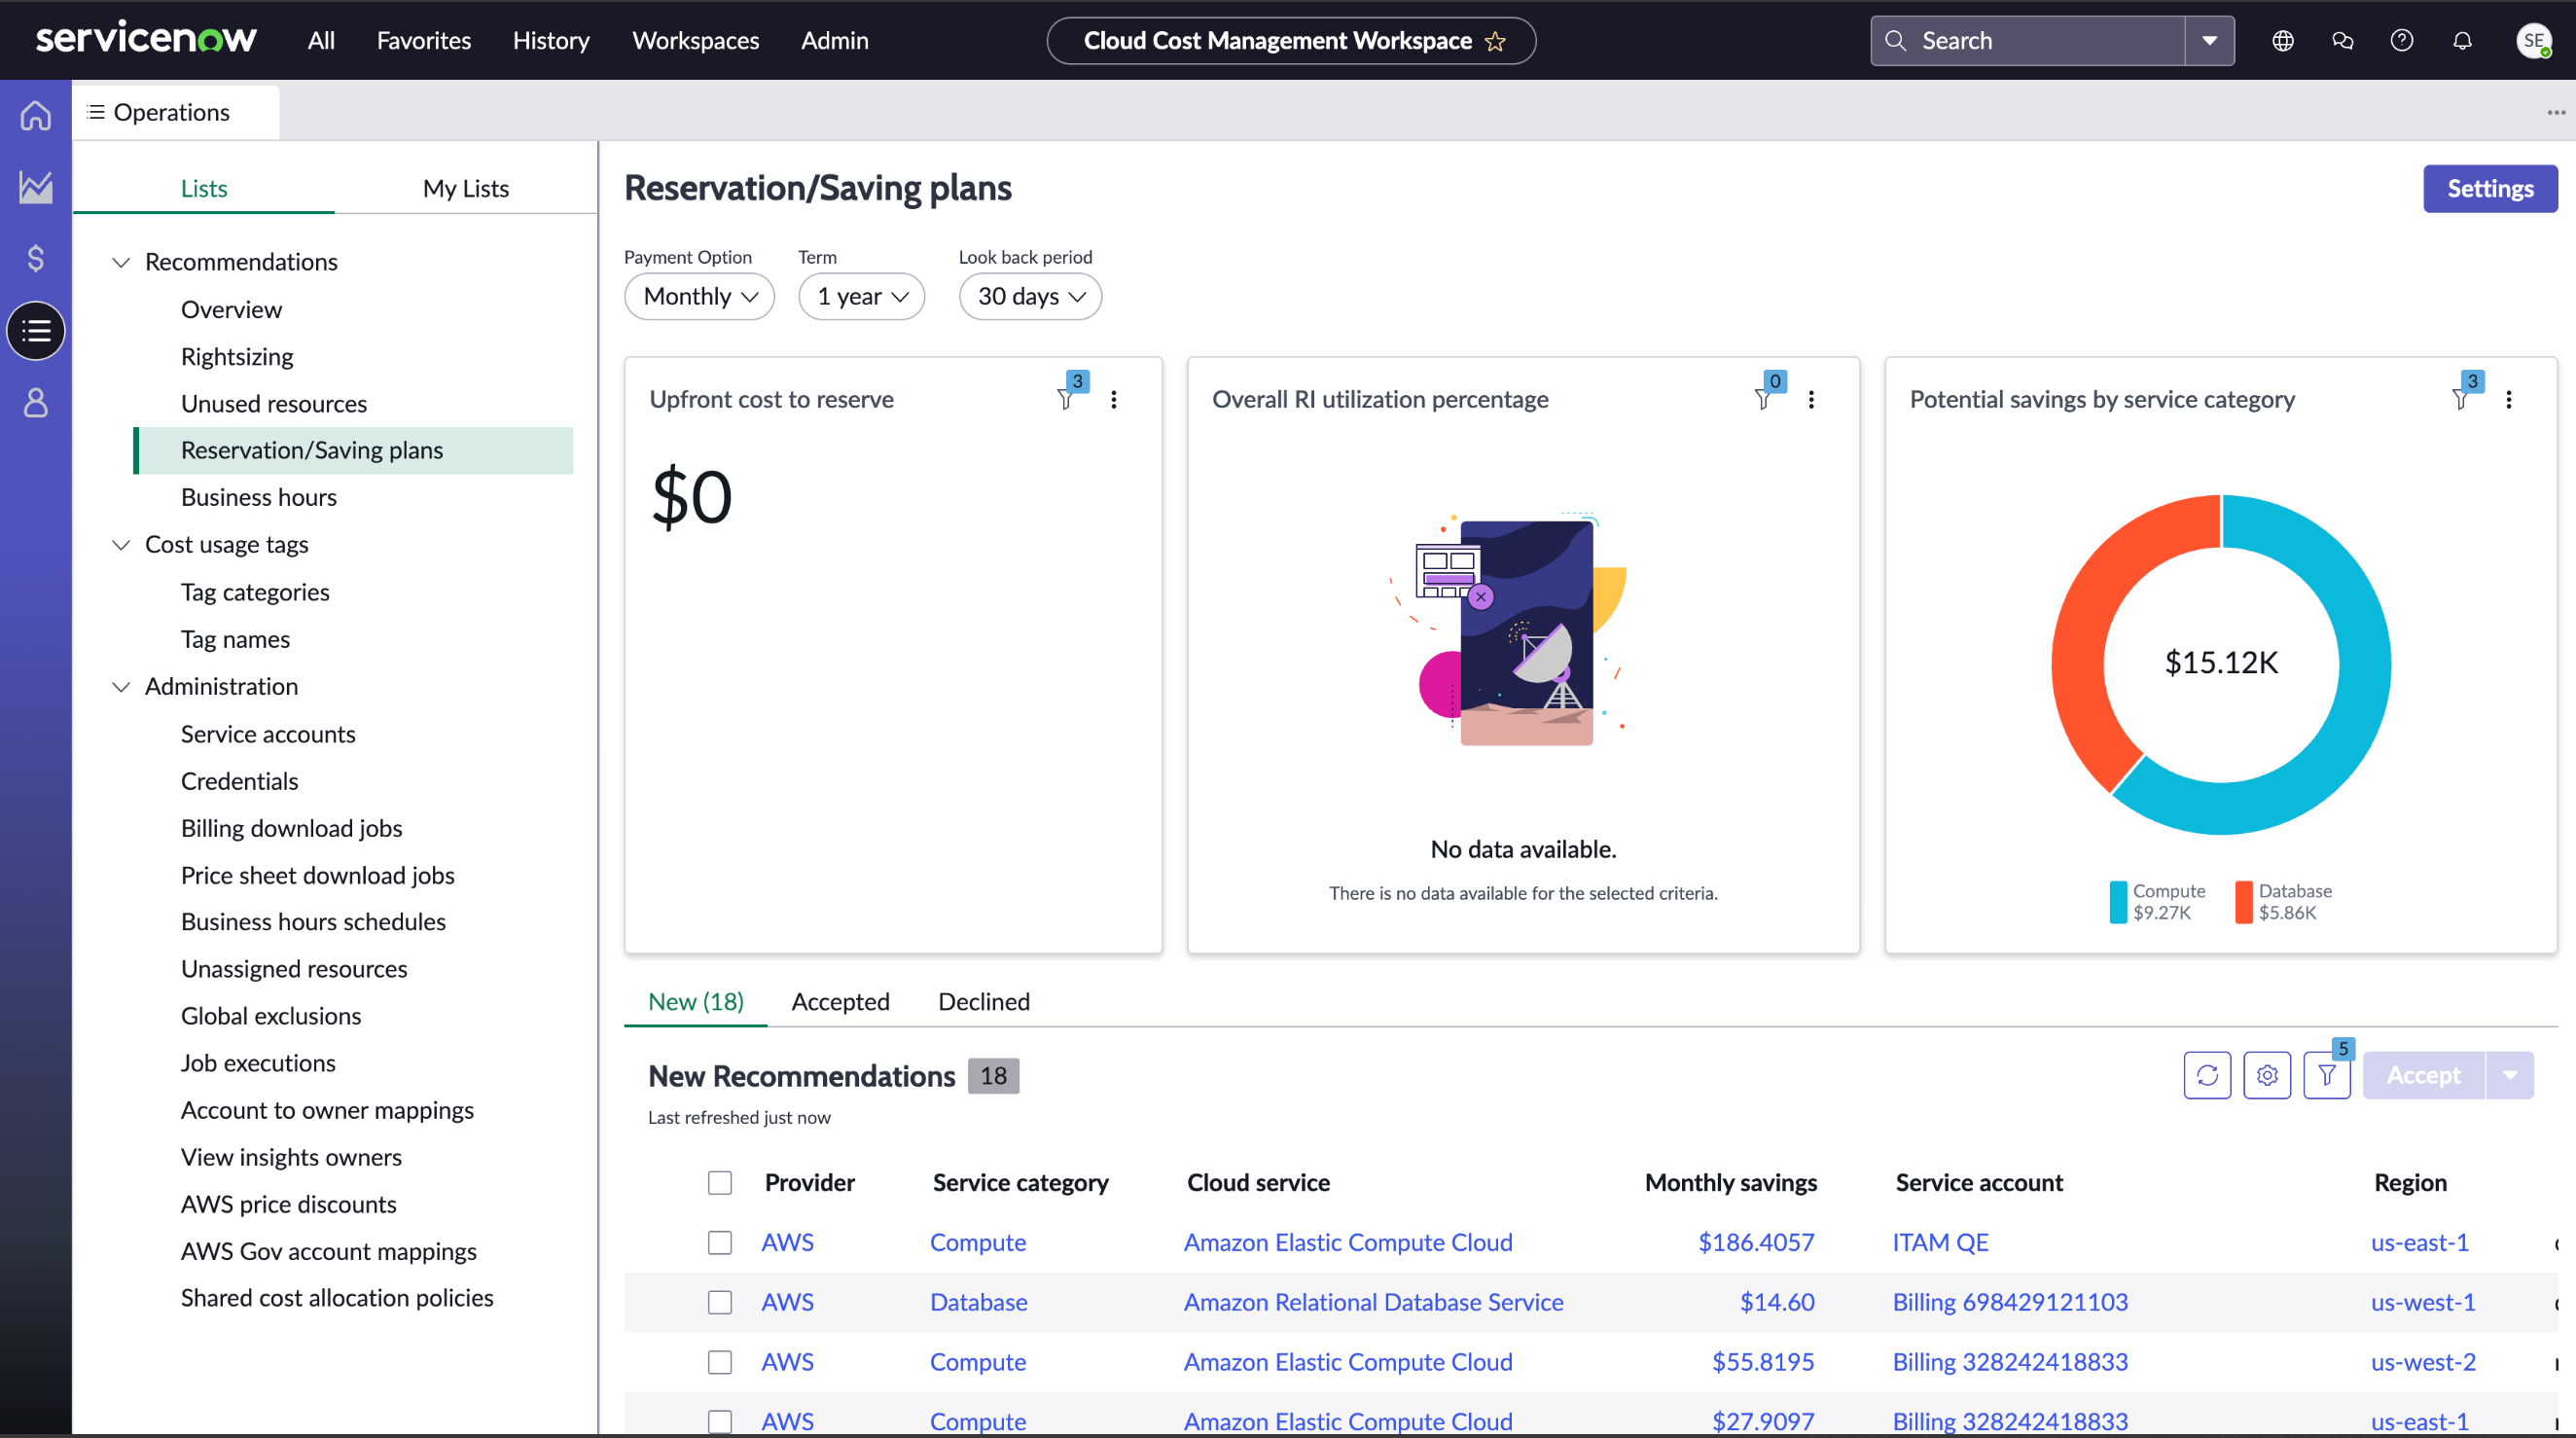Open the Favorites menu
The width and height of the screenshot is (2576, 1438).
pyautogui.click(x=424, y=41)
